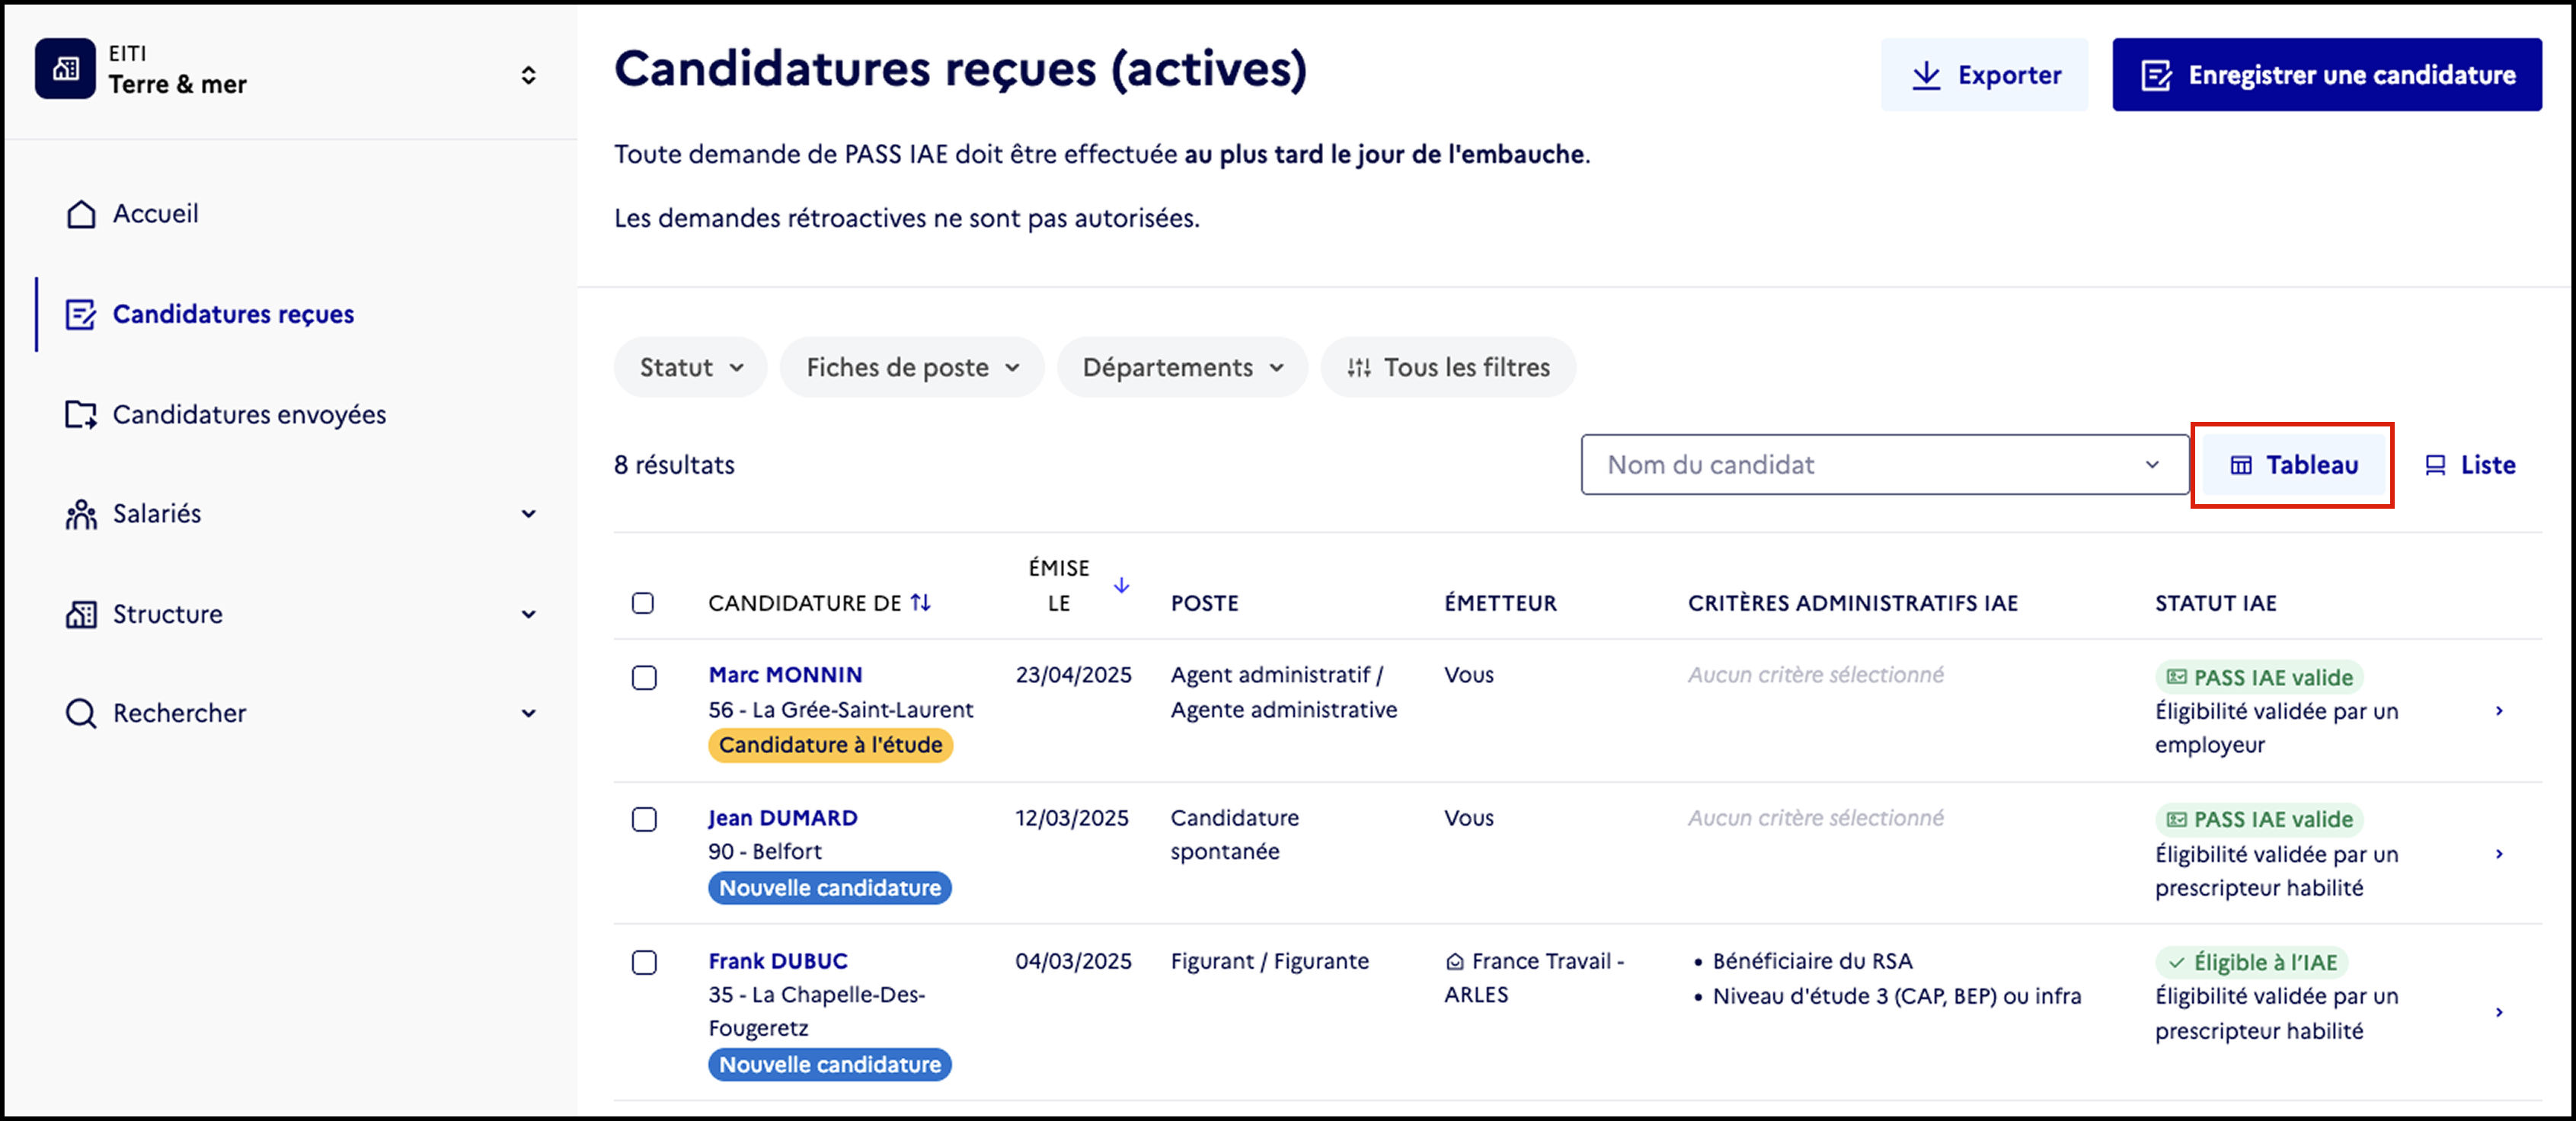
Task: Check the Jean DUMARD row checkbox
Action: 644,820
